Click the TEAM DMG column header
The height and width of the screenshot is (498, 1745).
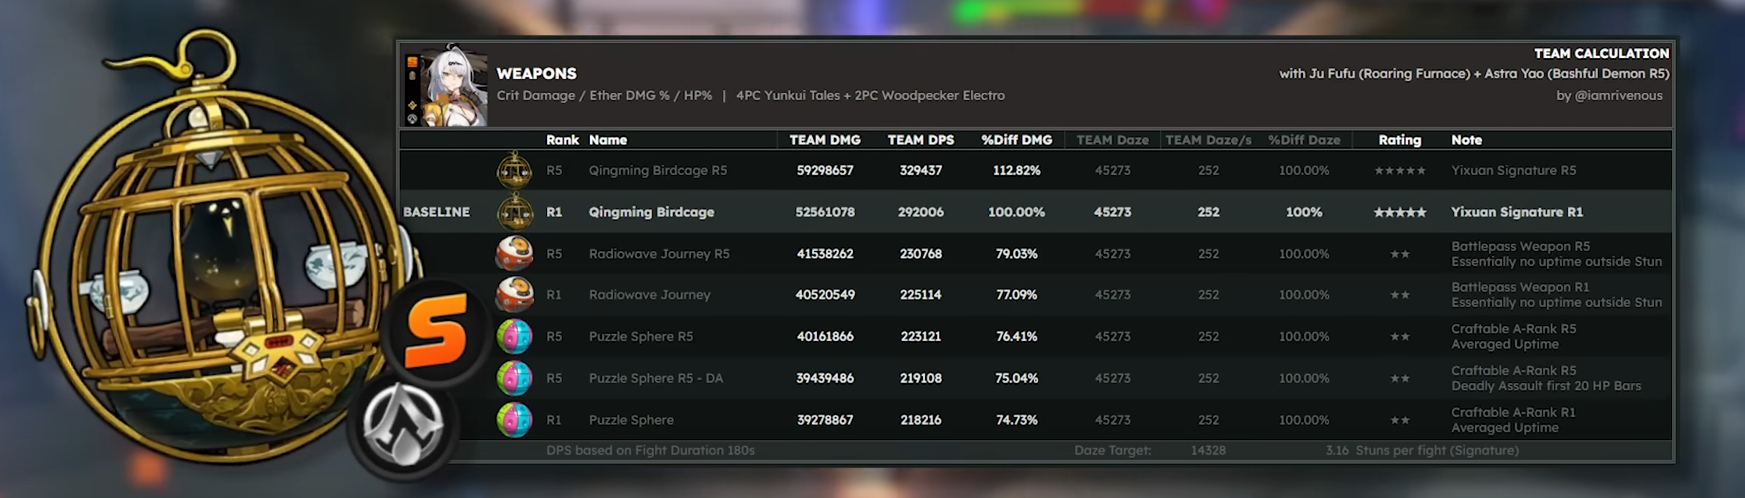(x=825, y=140)
